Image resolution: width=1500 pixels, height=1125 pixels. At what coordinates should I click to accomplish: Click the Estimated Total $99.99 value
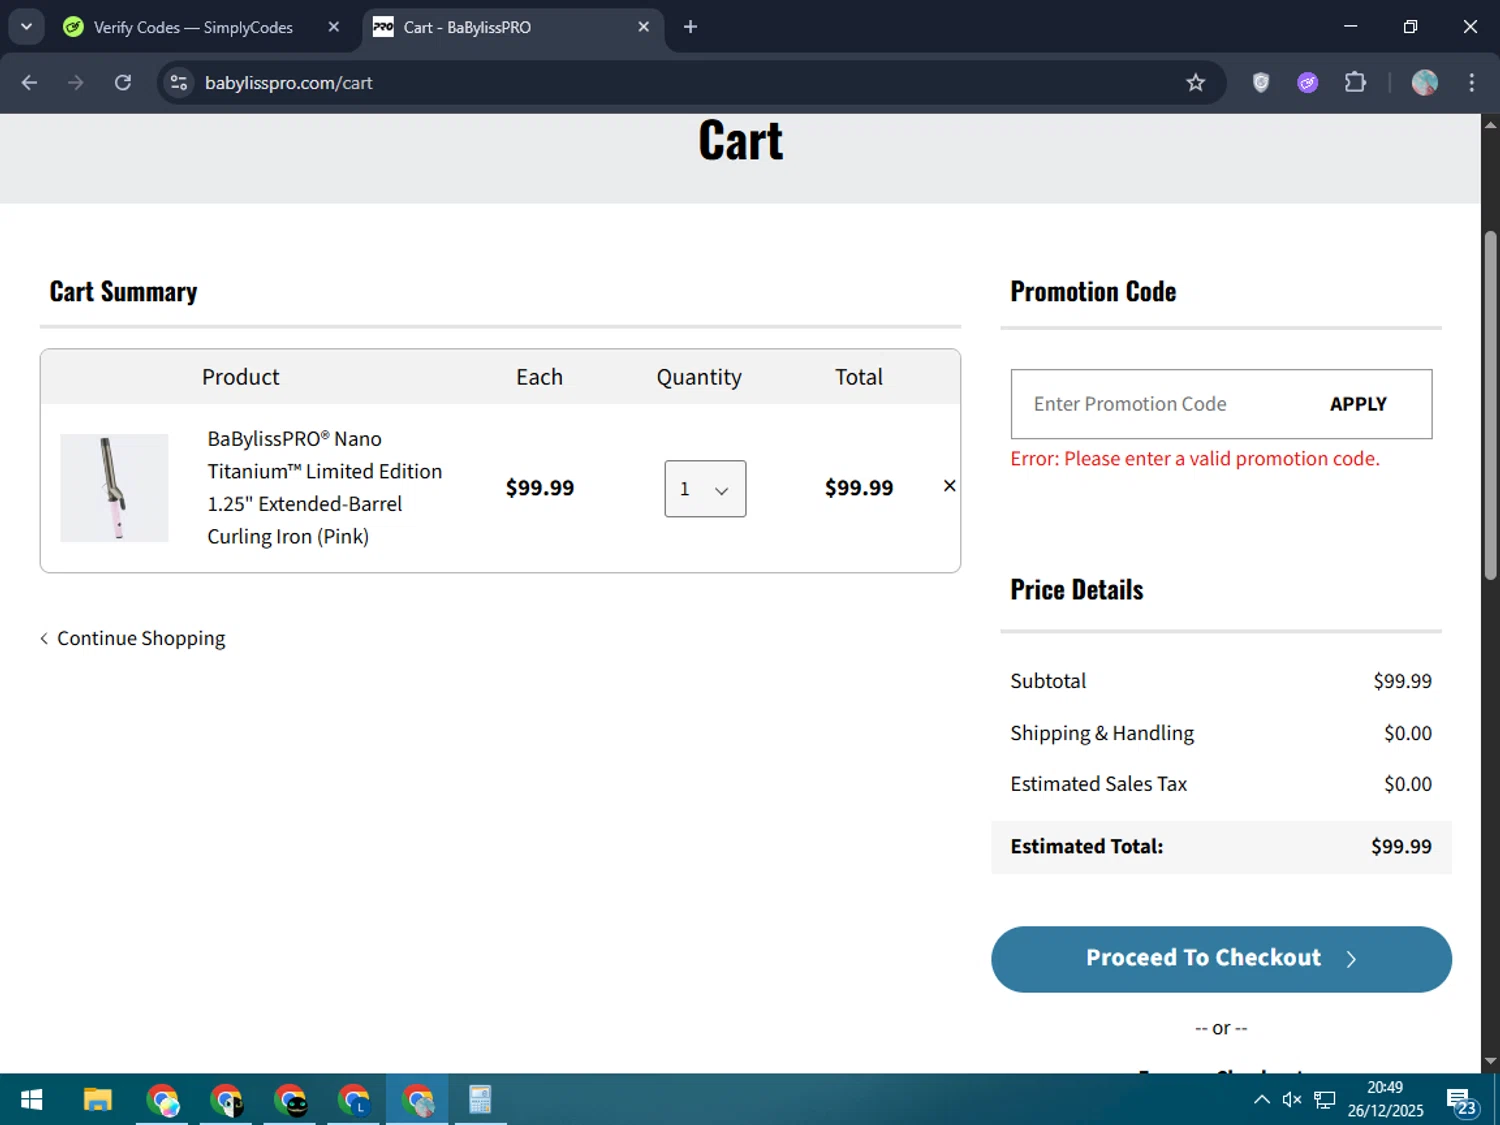pyautogui.click(x=1401, y=846)
